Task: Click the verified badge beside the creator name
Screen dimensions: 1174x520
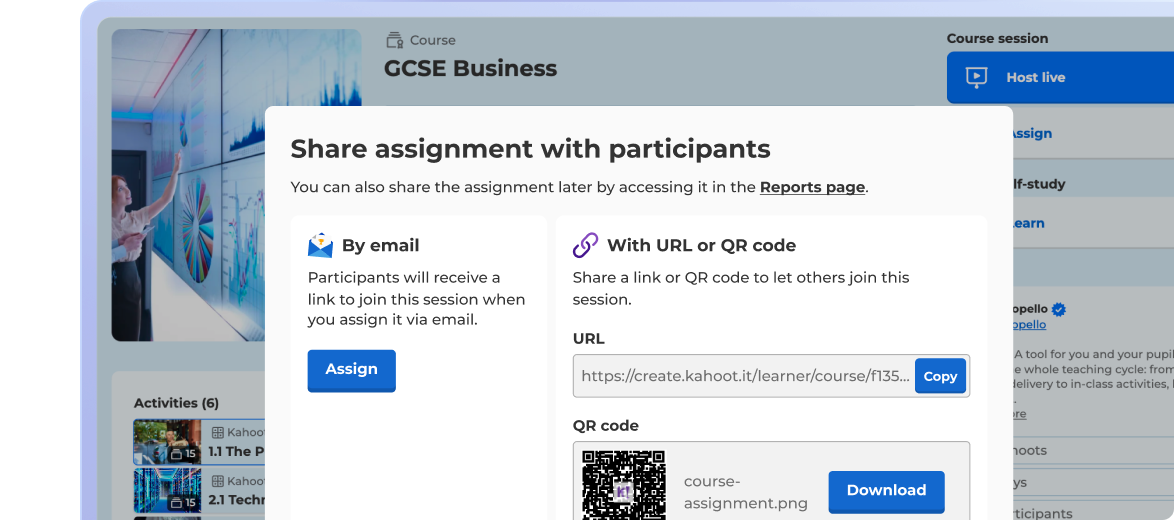Action: click(1059, 309)
